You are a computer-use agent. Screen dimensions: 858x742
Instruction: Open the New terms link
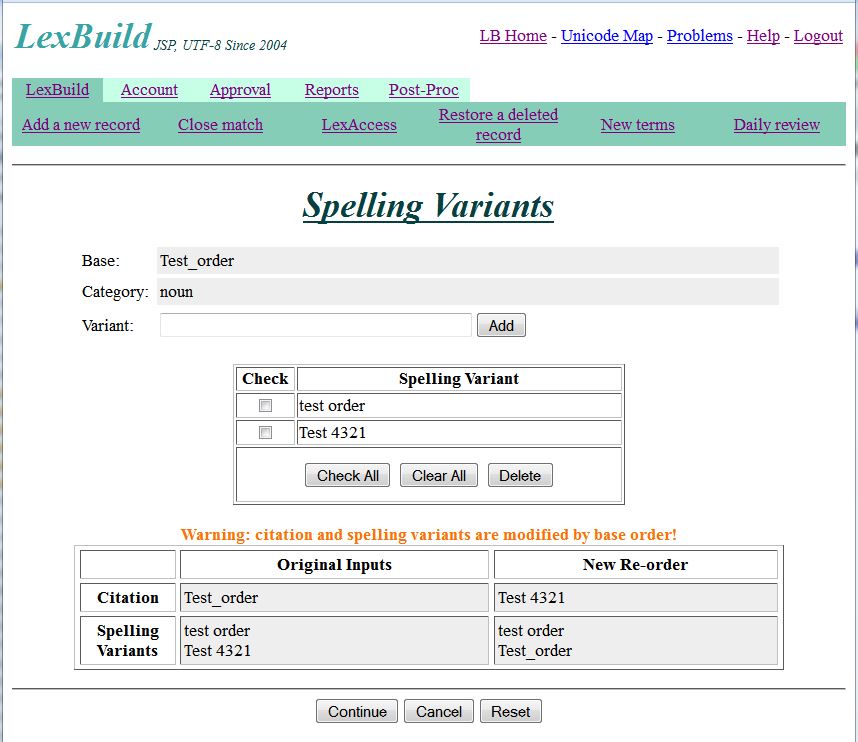(637, 124)
